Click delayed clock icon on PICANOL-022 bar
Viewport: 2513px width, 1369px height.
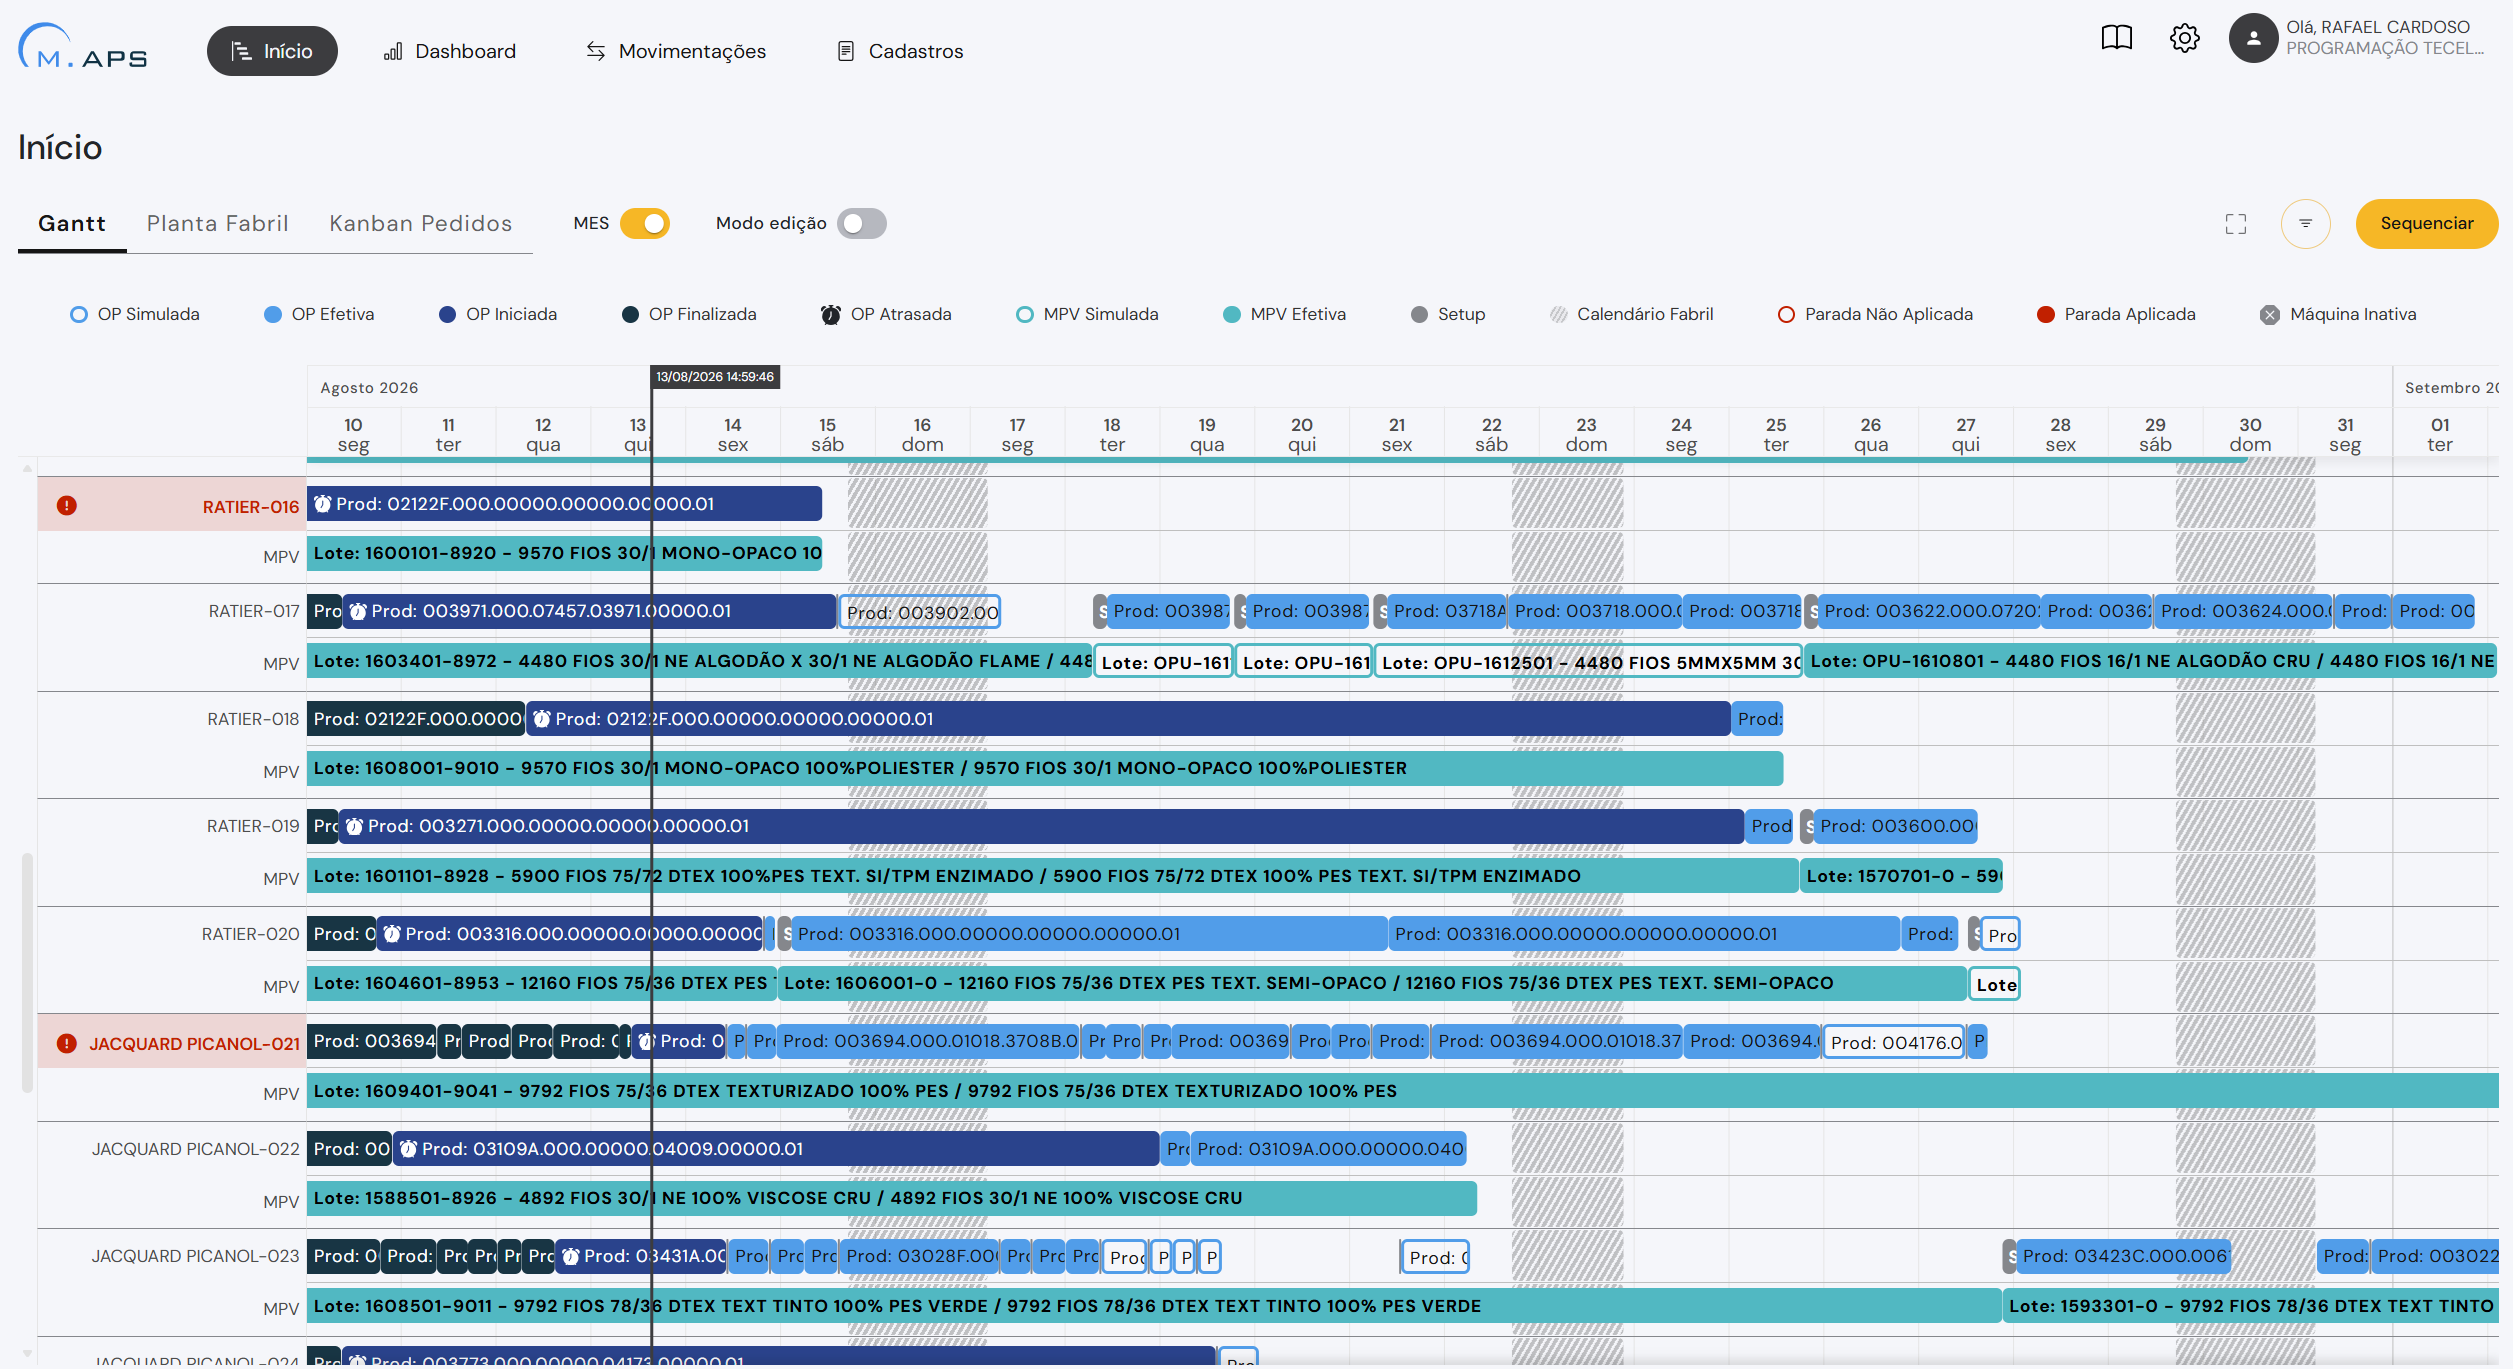408,1149
